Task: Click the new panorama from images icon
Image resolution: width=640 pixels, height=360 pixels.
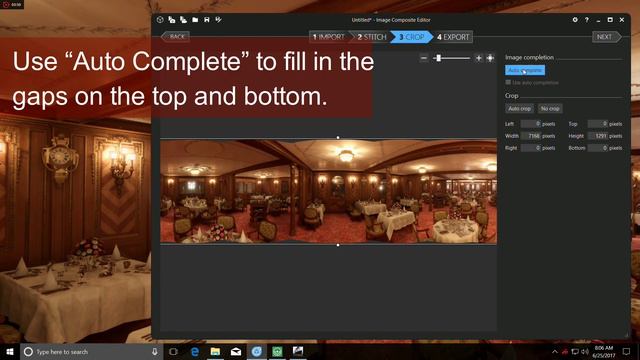Action: click(x=172, y=20)
